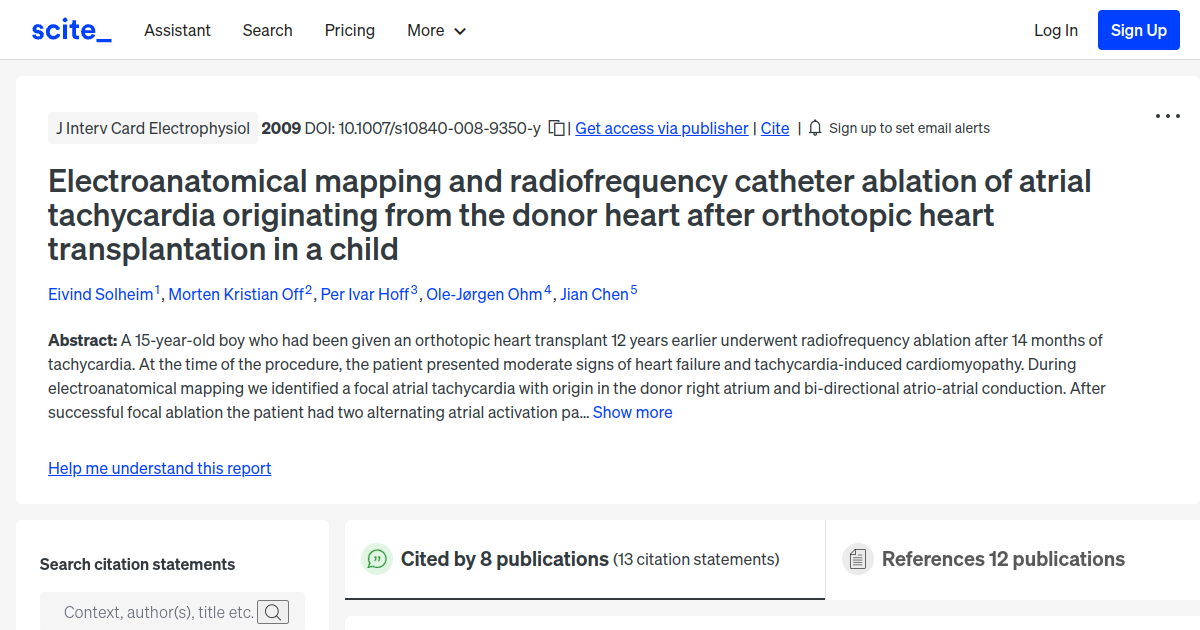Image resolution: width=1200 pixels, height=630 pixels.
Task: Click the citation statements search field
Action: (150, 611)
